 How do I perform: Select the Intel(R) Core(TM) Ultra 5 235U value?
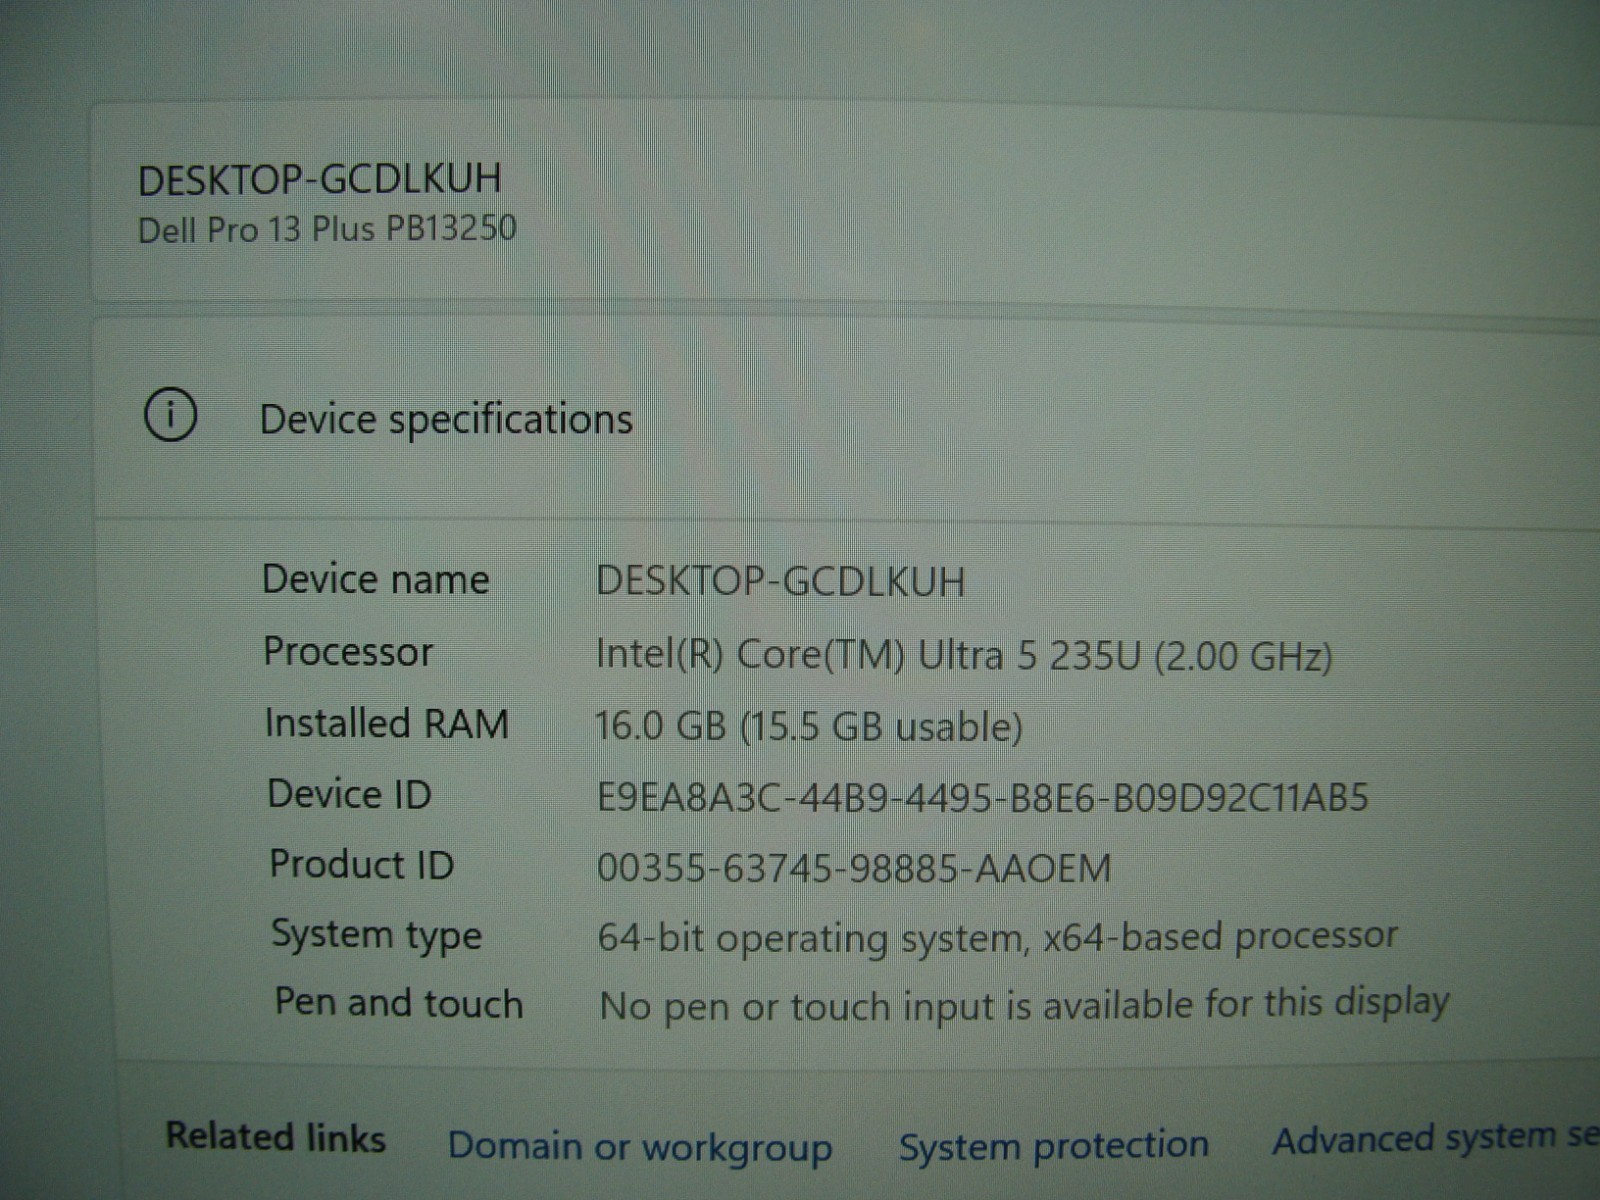point(964,655)
